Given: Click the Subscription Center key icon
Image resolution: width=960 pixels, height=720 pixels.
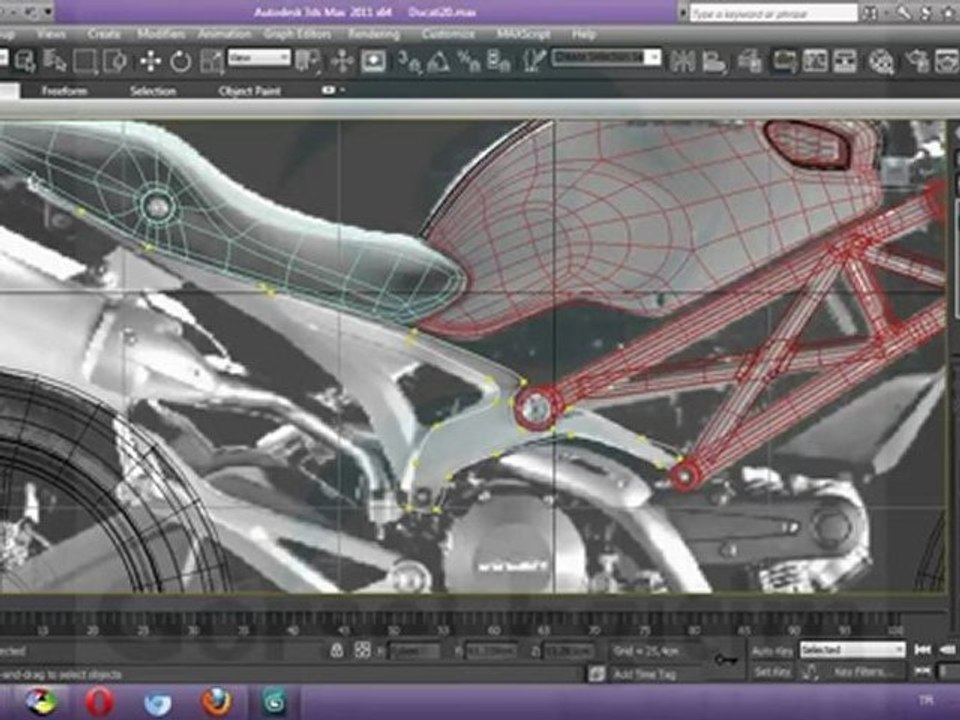Looking at the screenshot, I should point(904,13).
